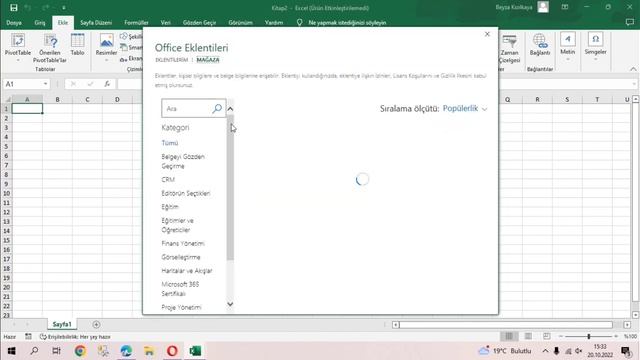Choose Eğitimler ve Öğreticiler category
The width and height of the screenshot is (640, 360).
point(178,225)
